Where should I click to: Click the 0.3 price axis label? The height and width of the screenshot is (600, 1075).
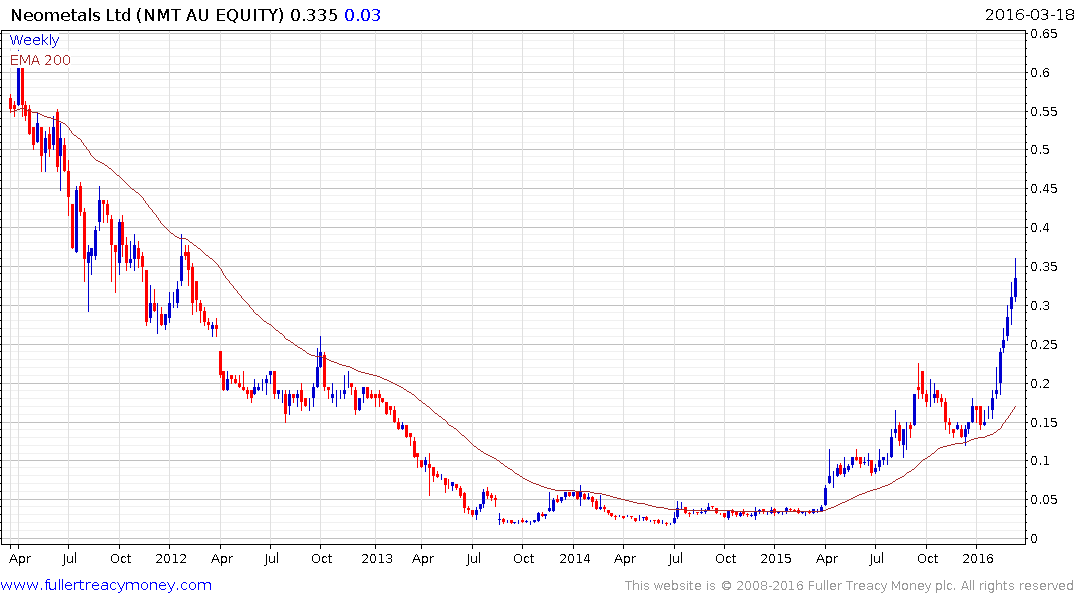1040,305
